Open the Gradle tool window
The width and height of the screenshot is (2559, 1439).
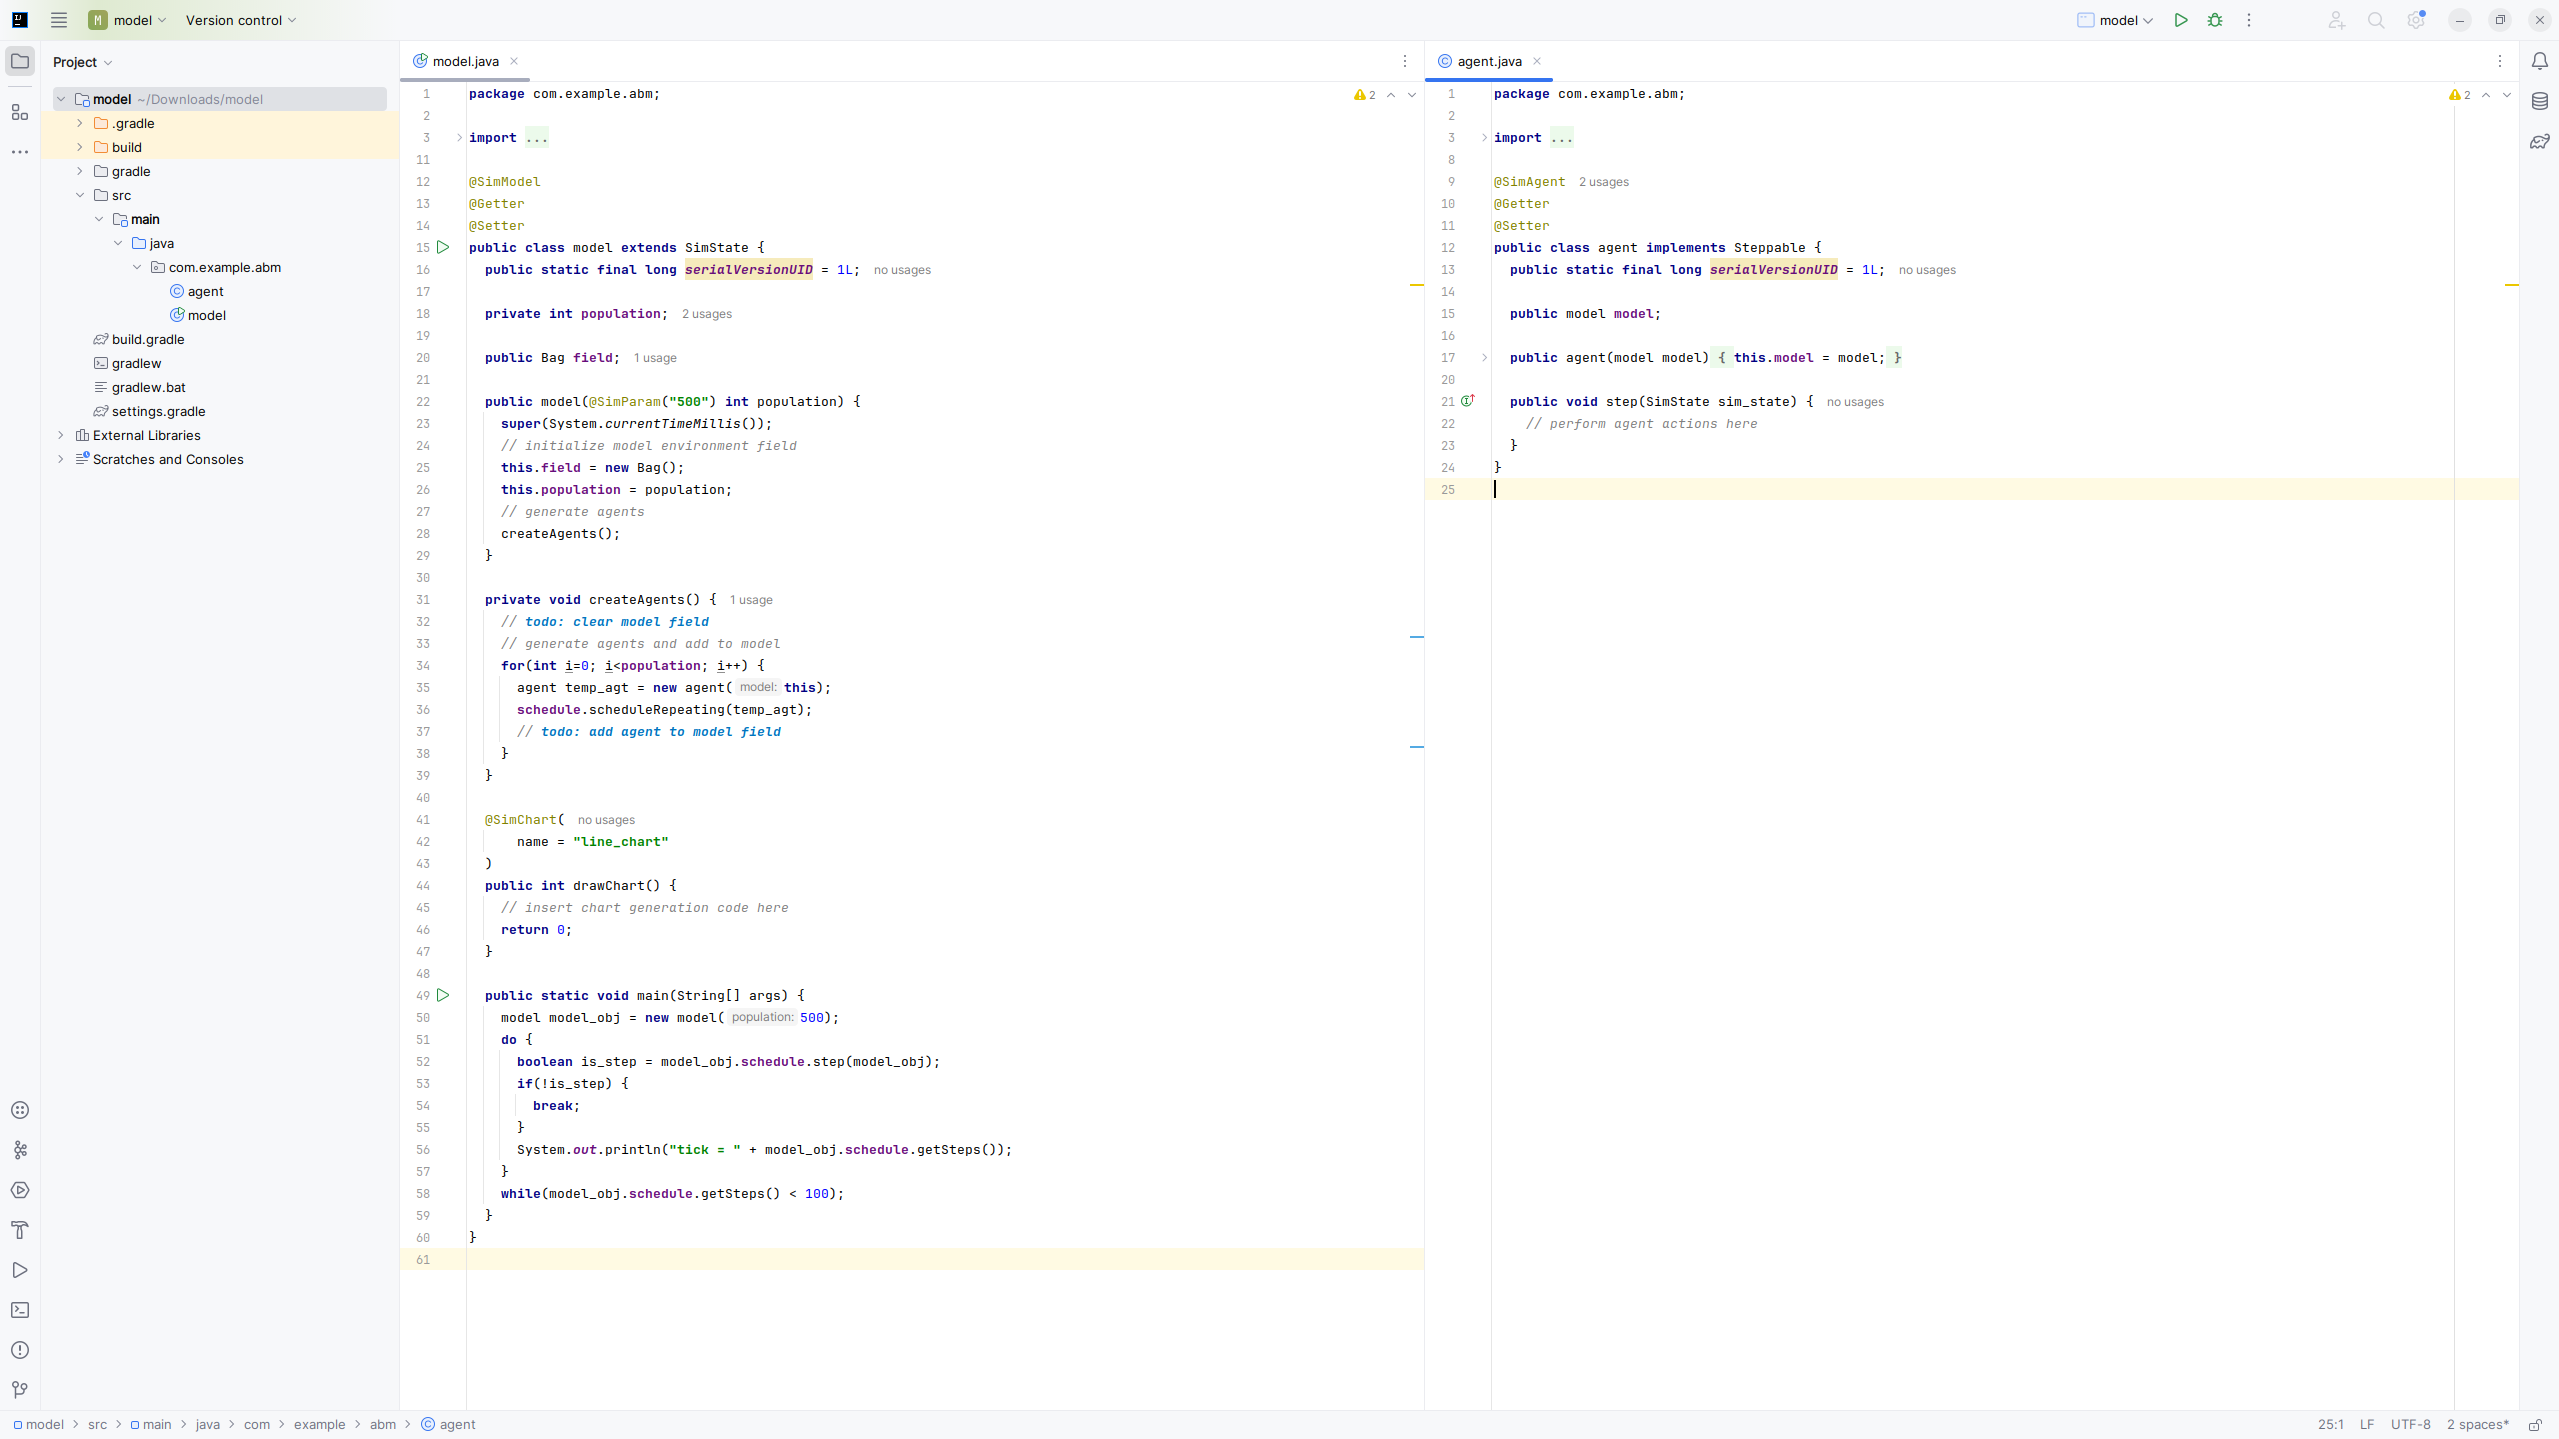coord(2539,141)
